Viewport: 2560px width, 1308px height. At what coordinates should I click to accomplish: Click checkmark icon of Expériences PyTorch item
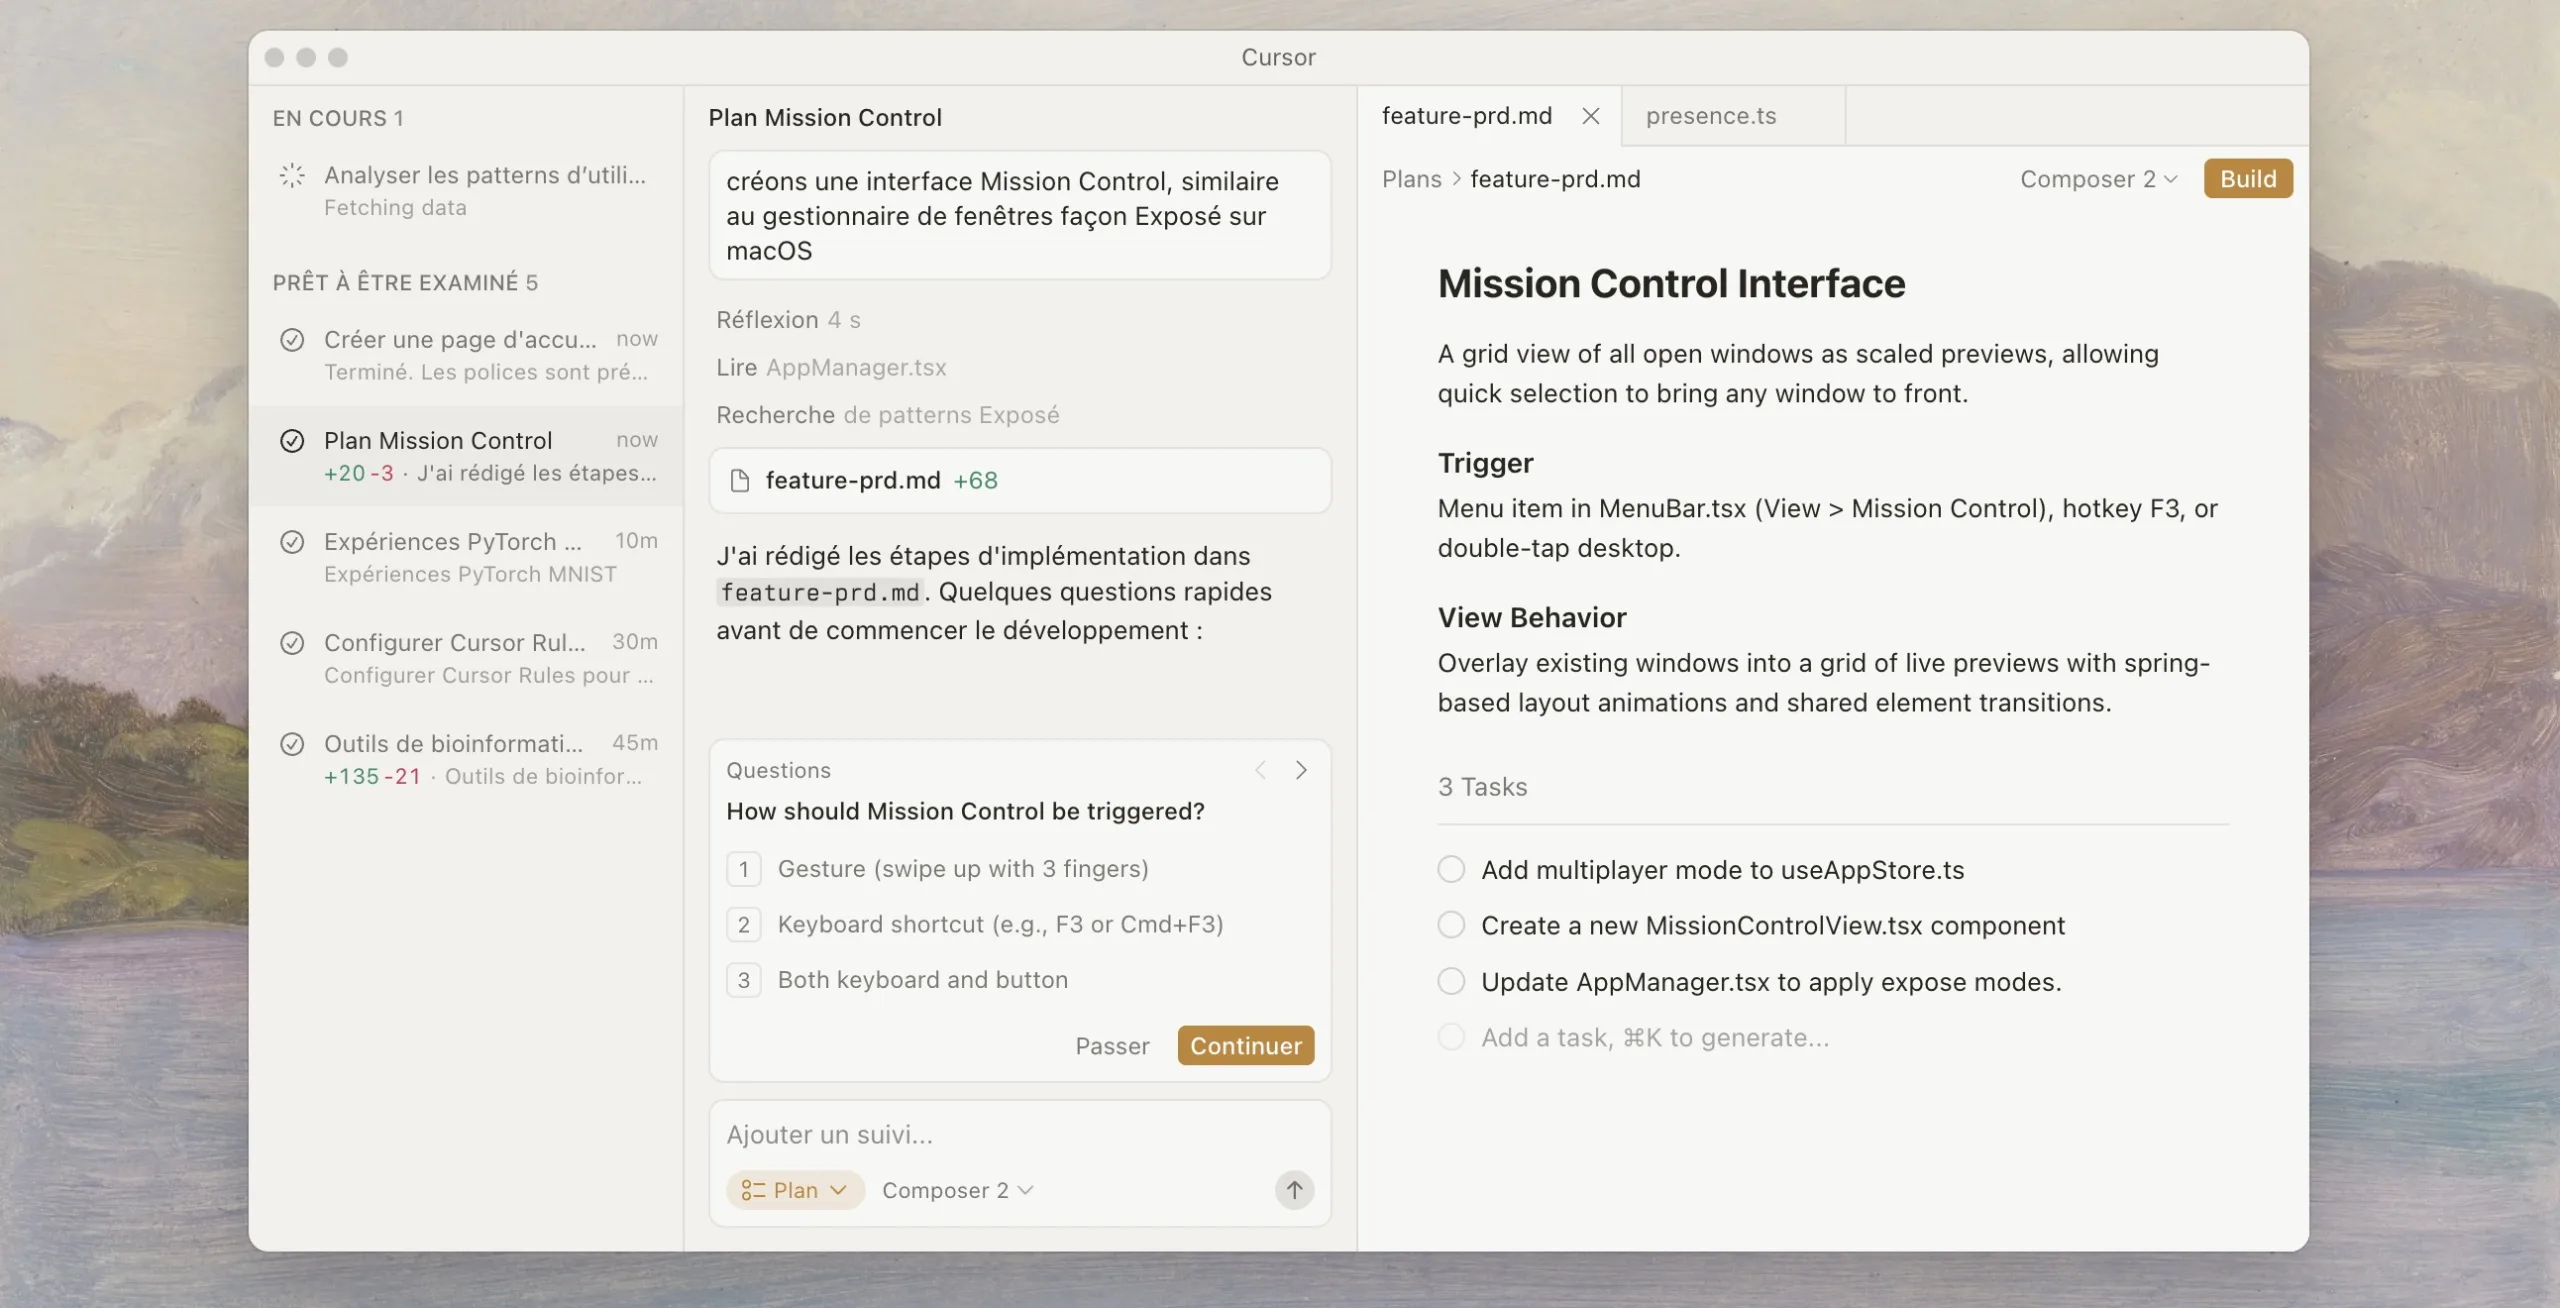point(292,542)
